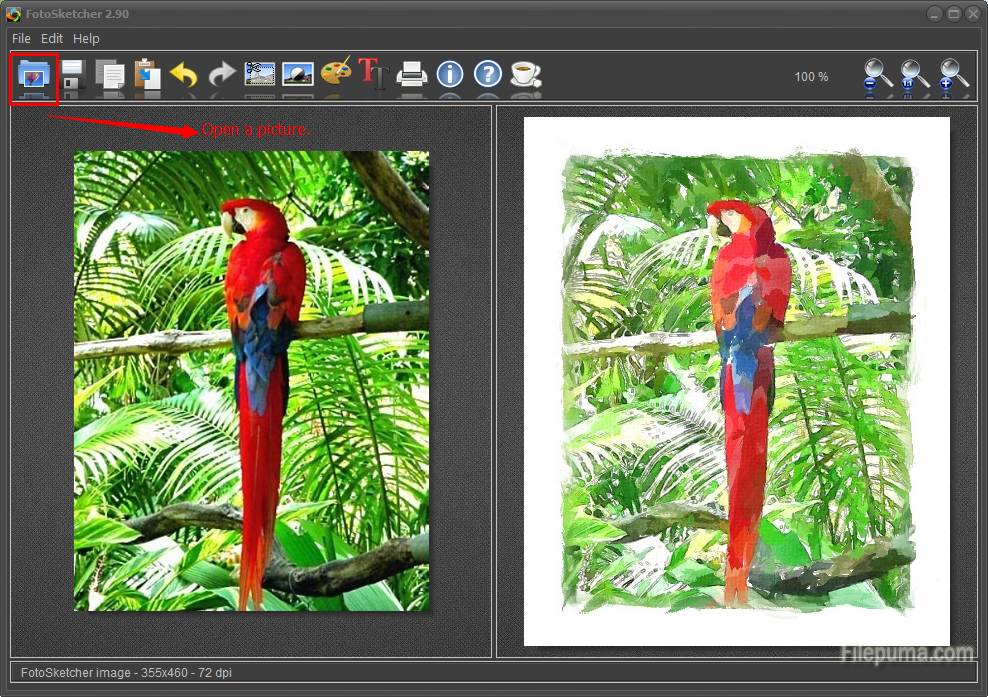The height and width of the screenshot is (697, 988).
Task: Click the coffee cup donate icon
Action: (x=525, y=74)
